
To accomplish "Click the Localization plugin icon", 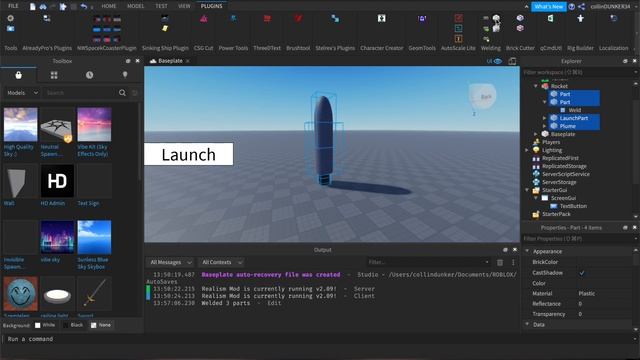I will click(x=613, y=18).
